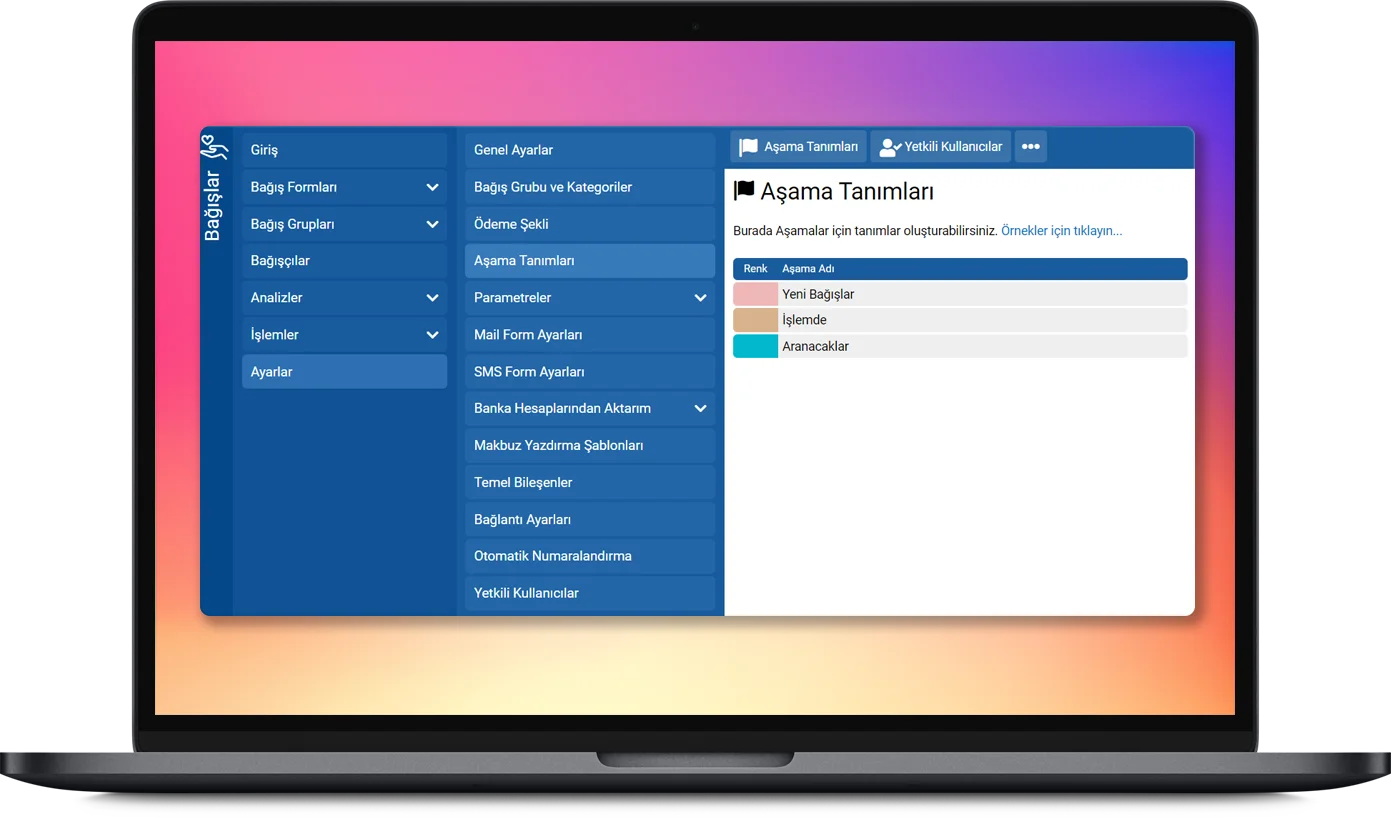This screenshot has height=818, width=1391.
Task: Expand the Analizler menu chevron
Action: coord(432,298)
